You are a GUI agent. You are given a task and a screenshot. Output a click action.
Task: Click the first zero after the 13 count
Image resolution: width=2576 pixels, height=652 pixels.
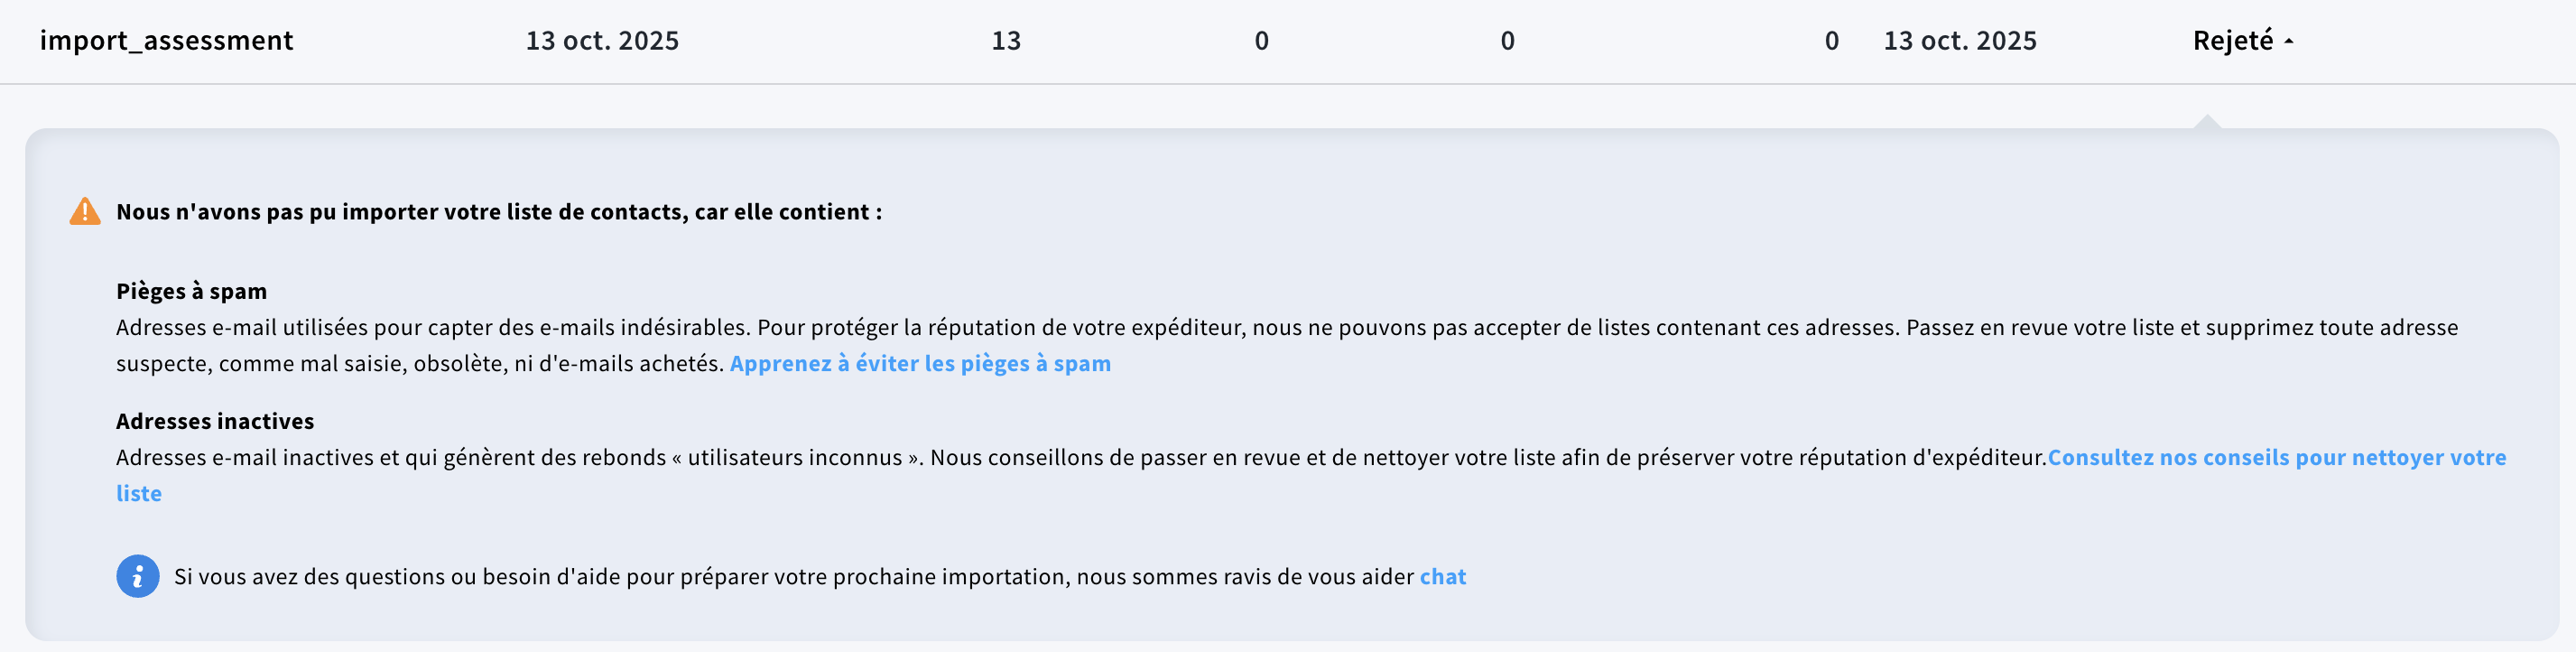1261,41
